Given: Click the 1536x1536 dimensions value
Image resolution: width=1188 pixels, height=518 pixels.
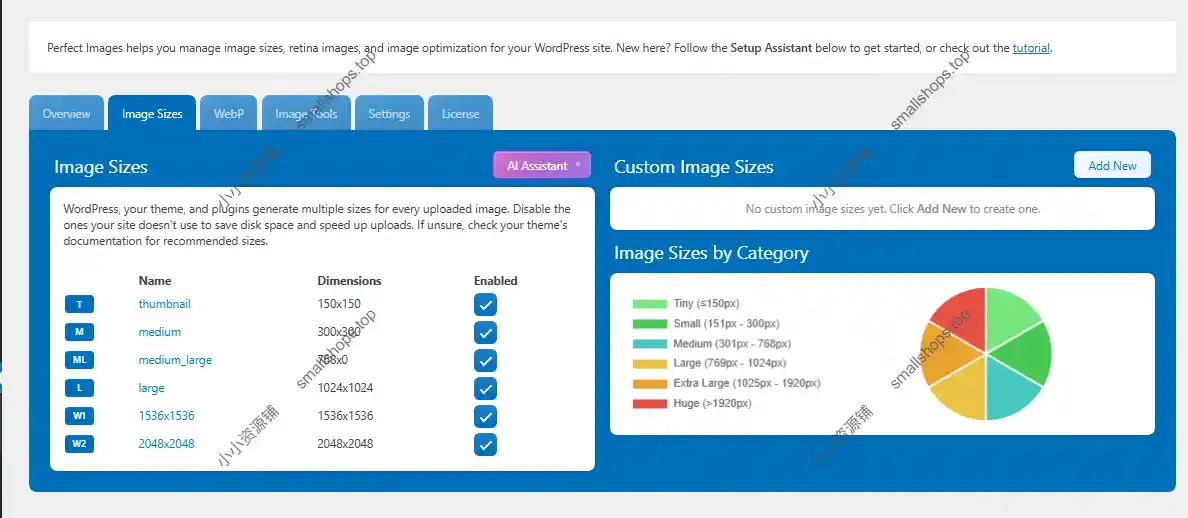Looking at the screenshot, I should [x=345, y=416].
